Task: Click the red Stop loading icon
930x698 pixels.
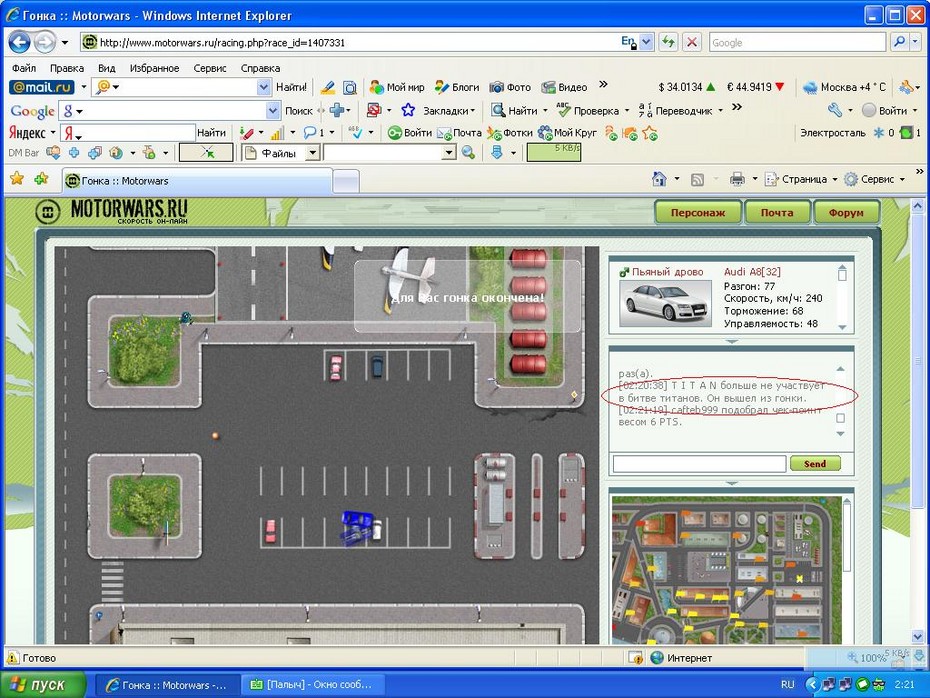Action: point(692,42)
